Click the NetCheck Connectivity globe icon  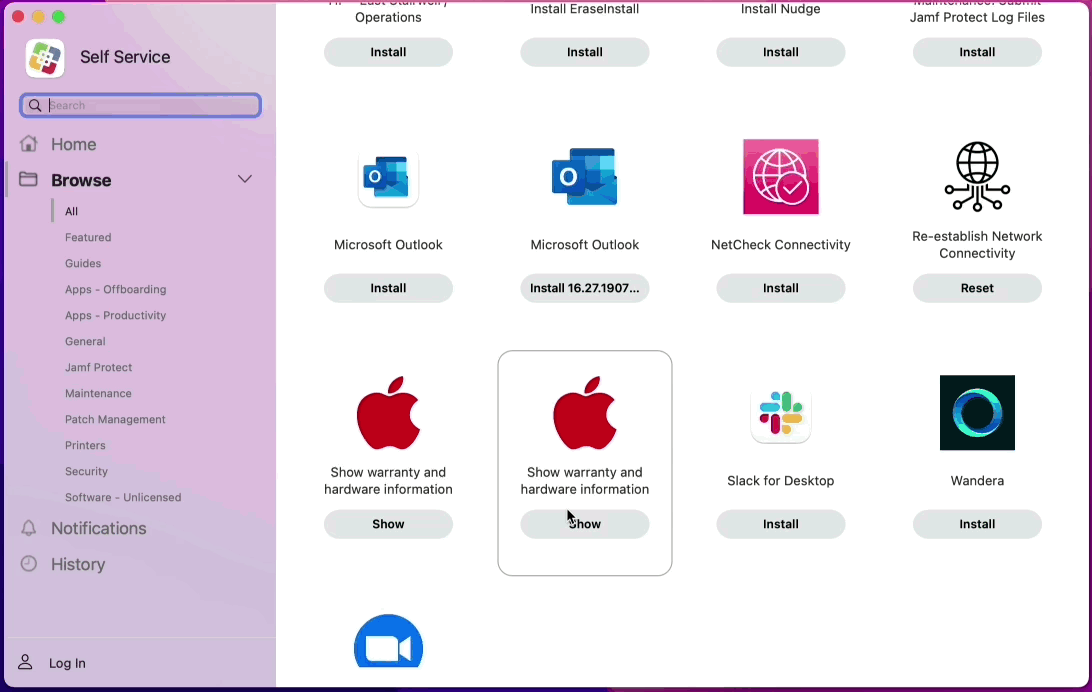point(781,177)
